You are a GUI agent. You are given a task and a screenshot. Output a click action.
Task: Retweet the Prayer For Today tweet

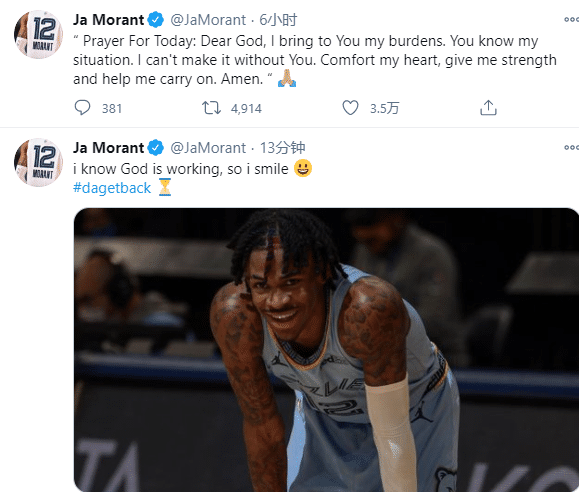coord(211,108)
